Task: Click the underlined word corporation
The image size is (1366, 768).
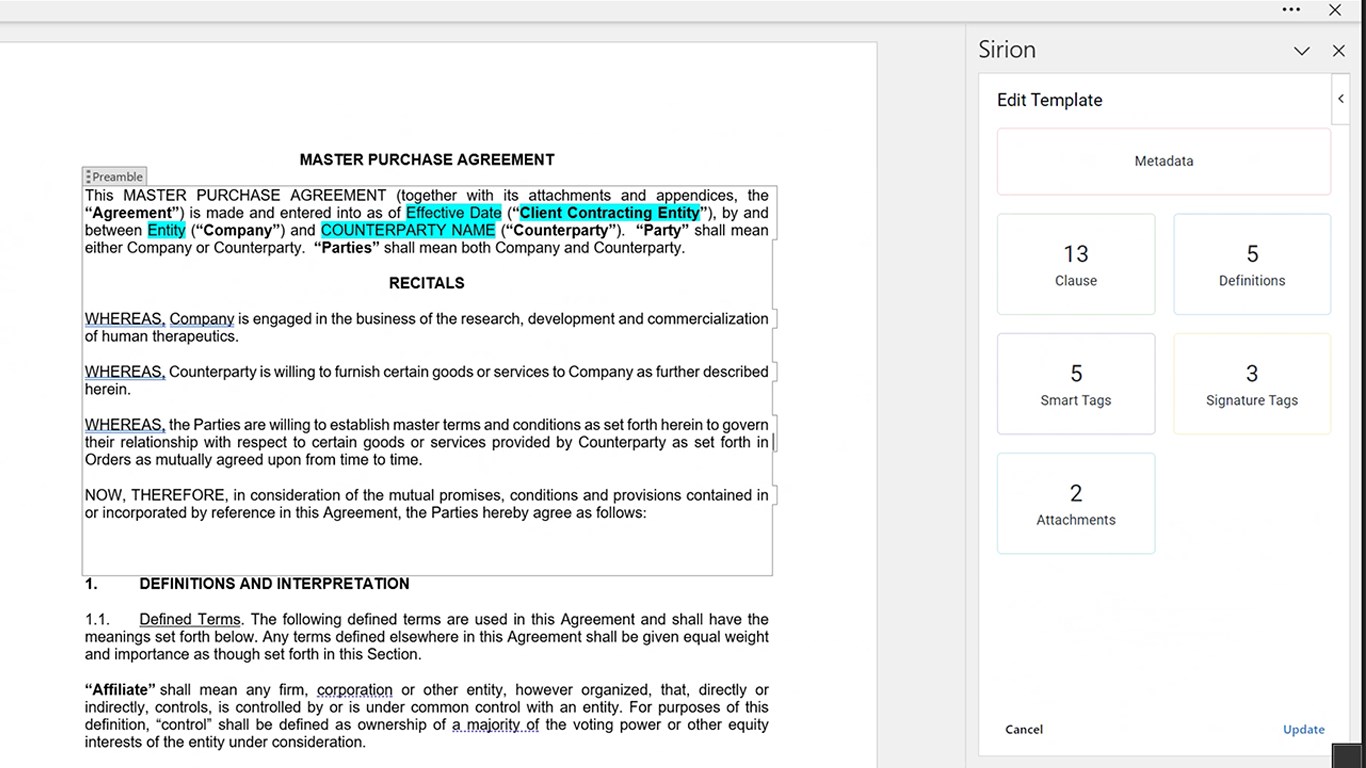Action: pyautogui.click(x=355, y=690)
